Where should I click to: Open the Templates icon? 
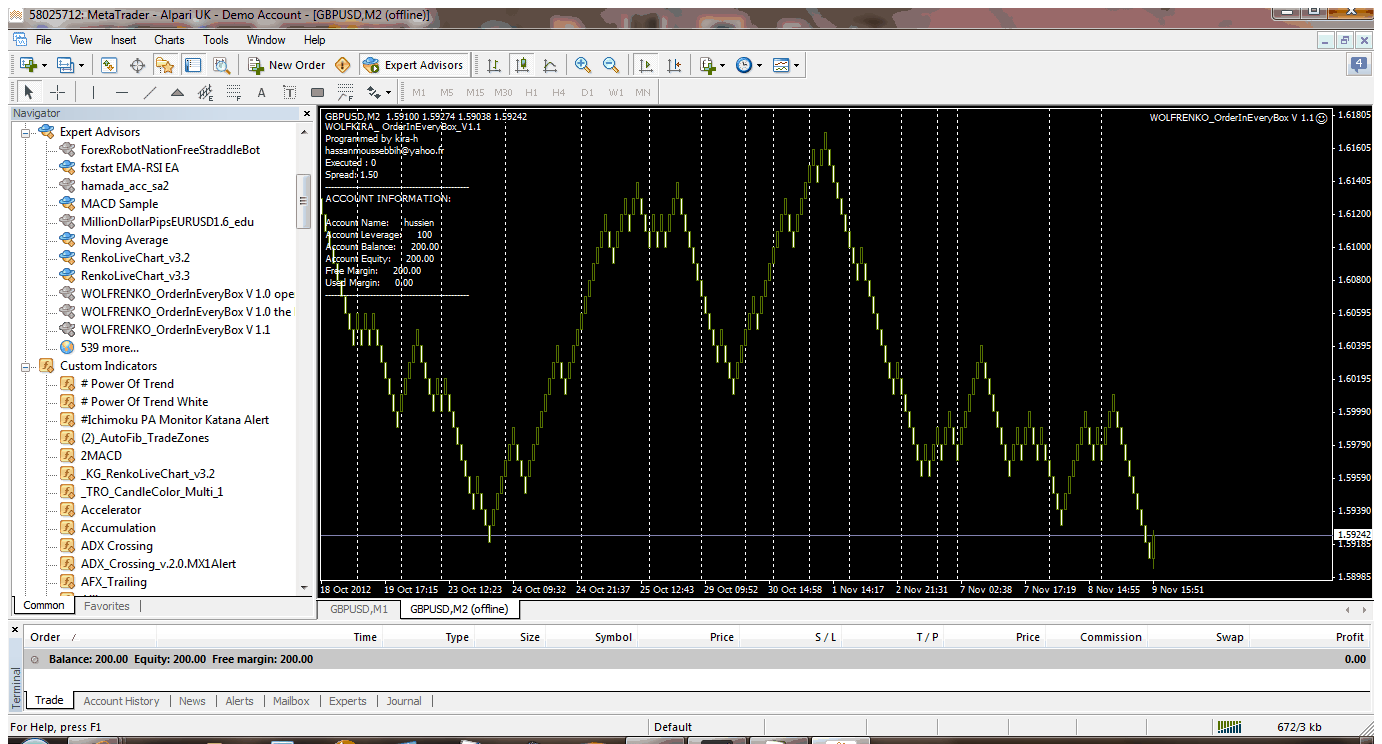pos(781,65)
